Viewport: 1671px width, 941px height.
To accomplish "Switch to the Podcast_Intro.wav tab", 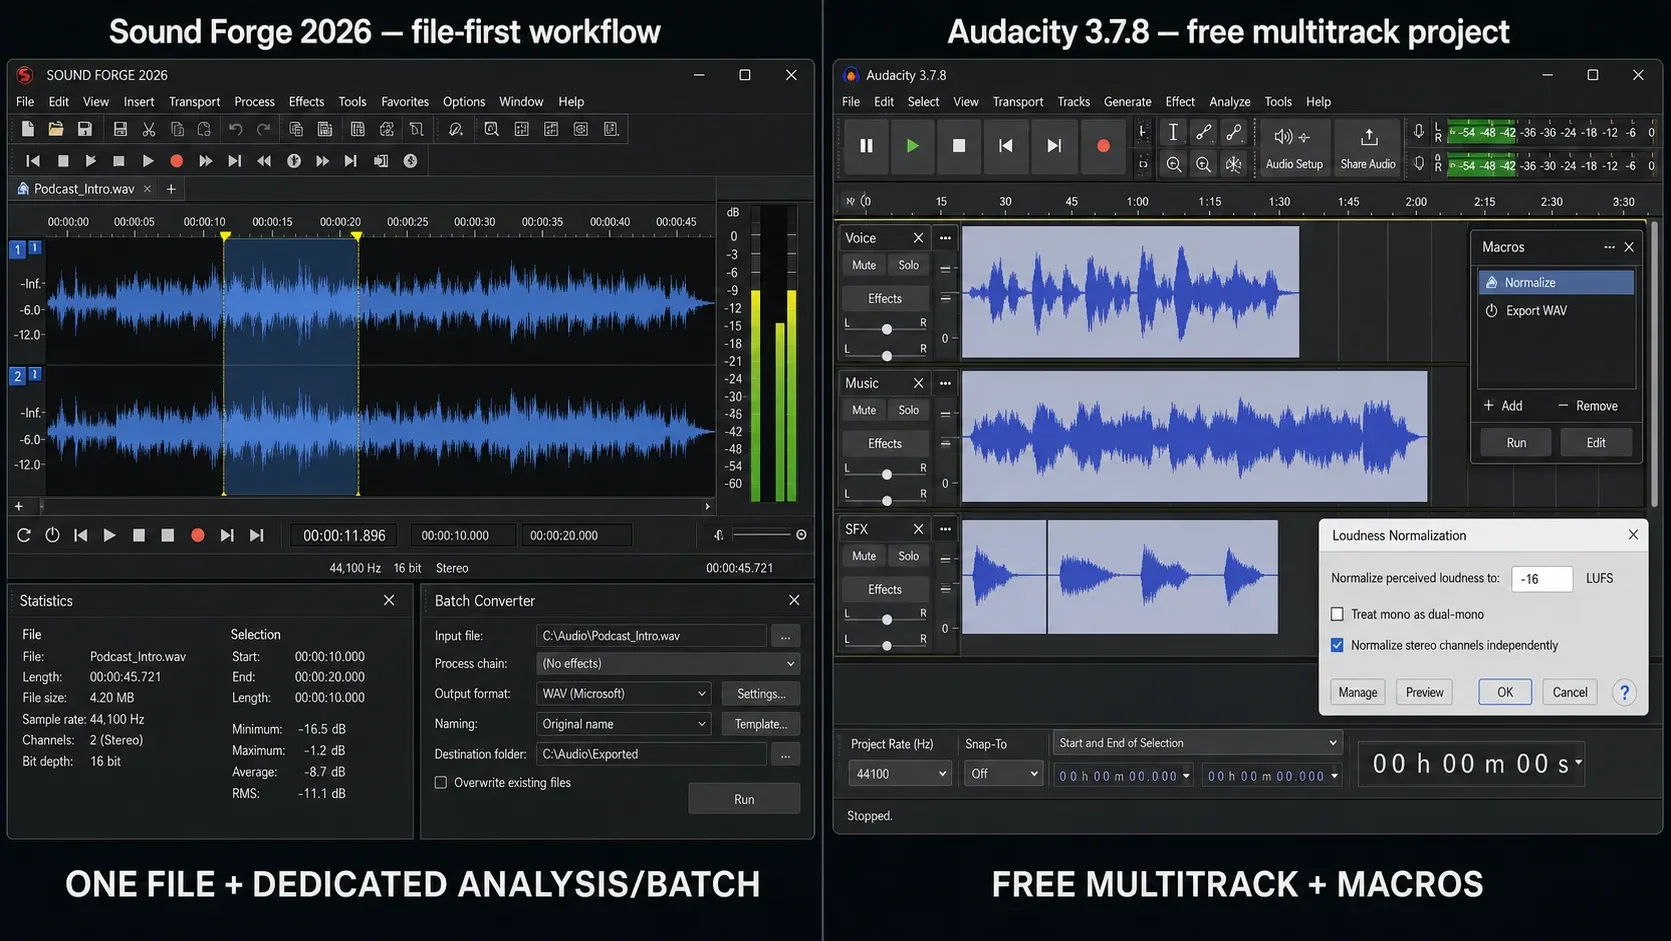I will coord(84,189).
